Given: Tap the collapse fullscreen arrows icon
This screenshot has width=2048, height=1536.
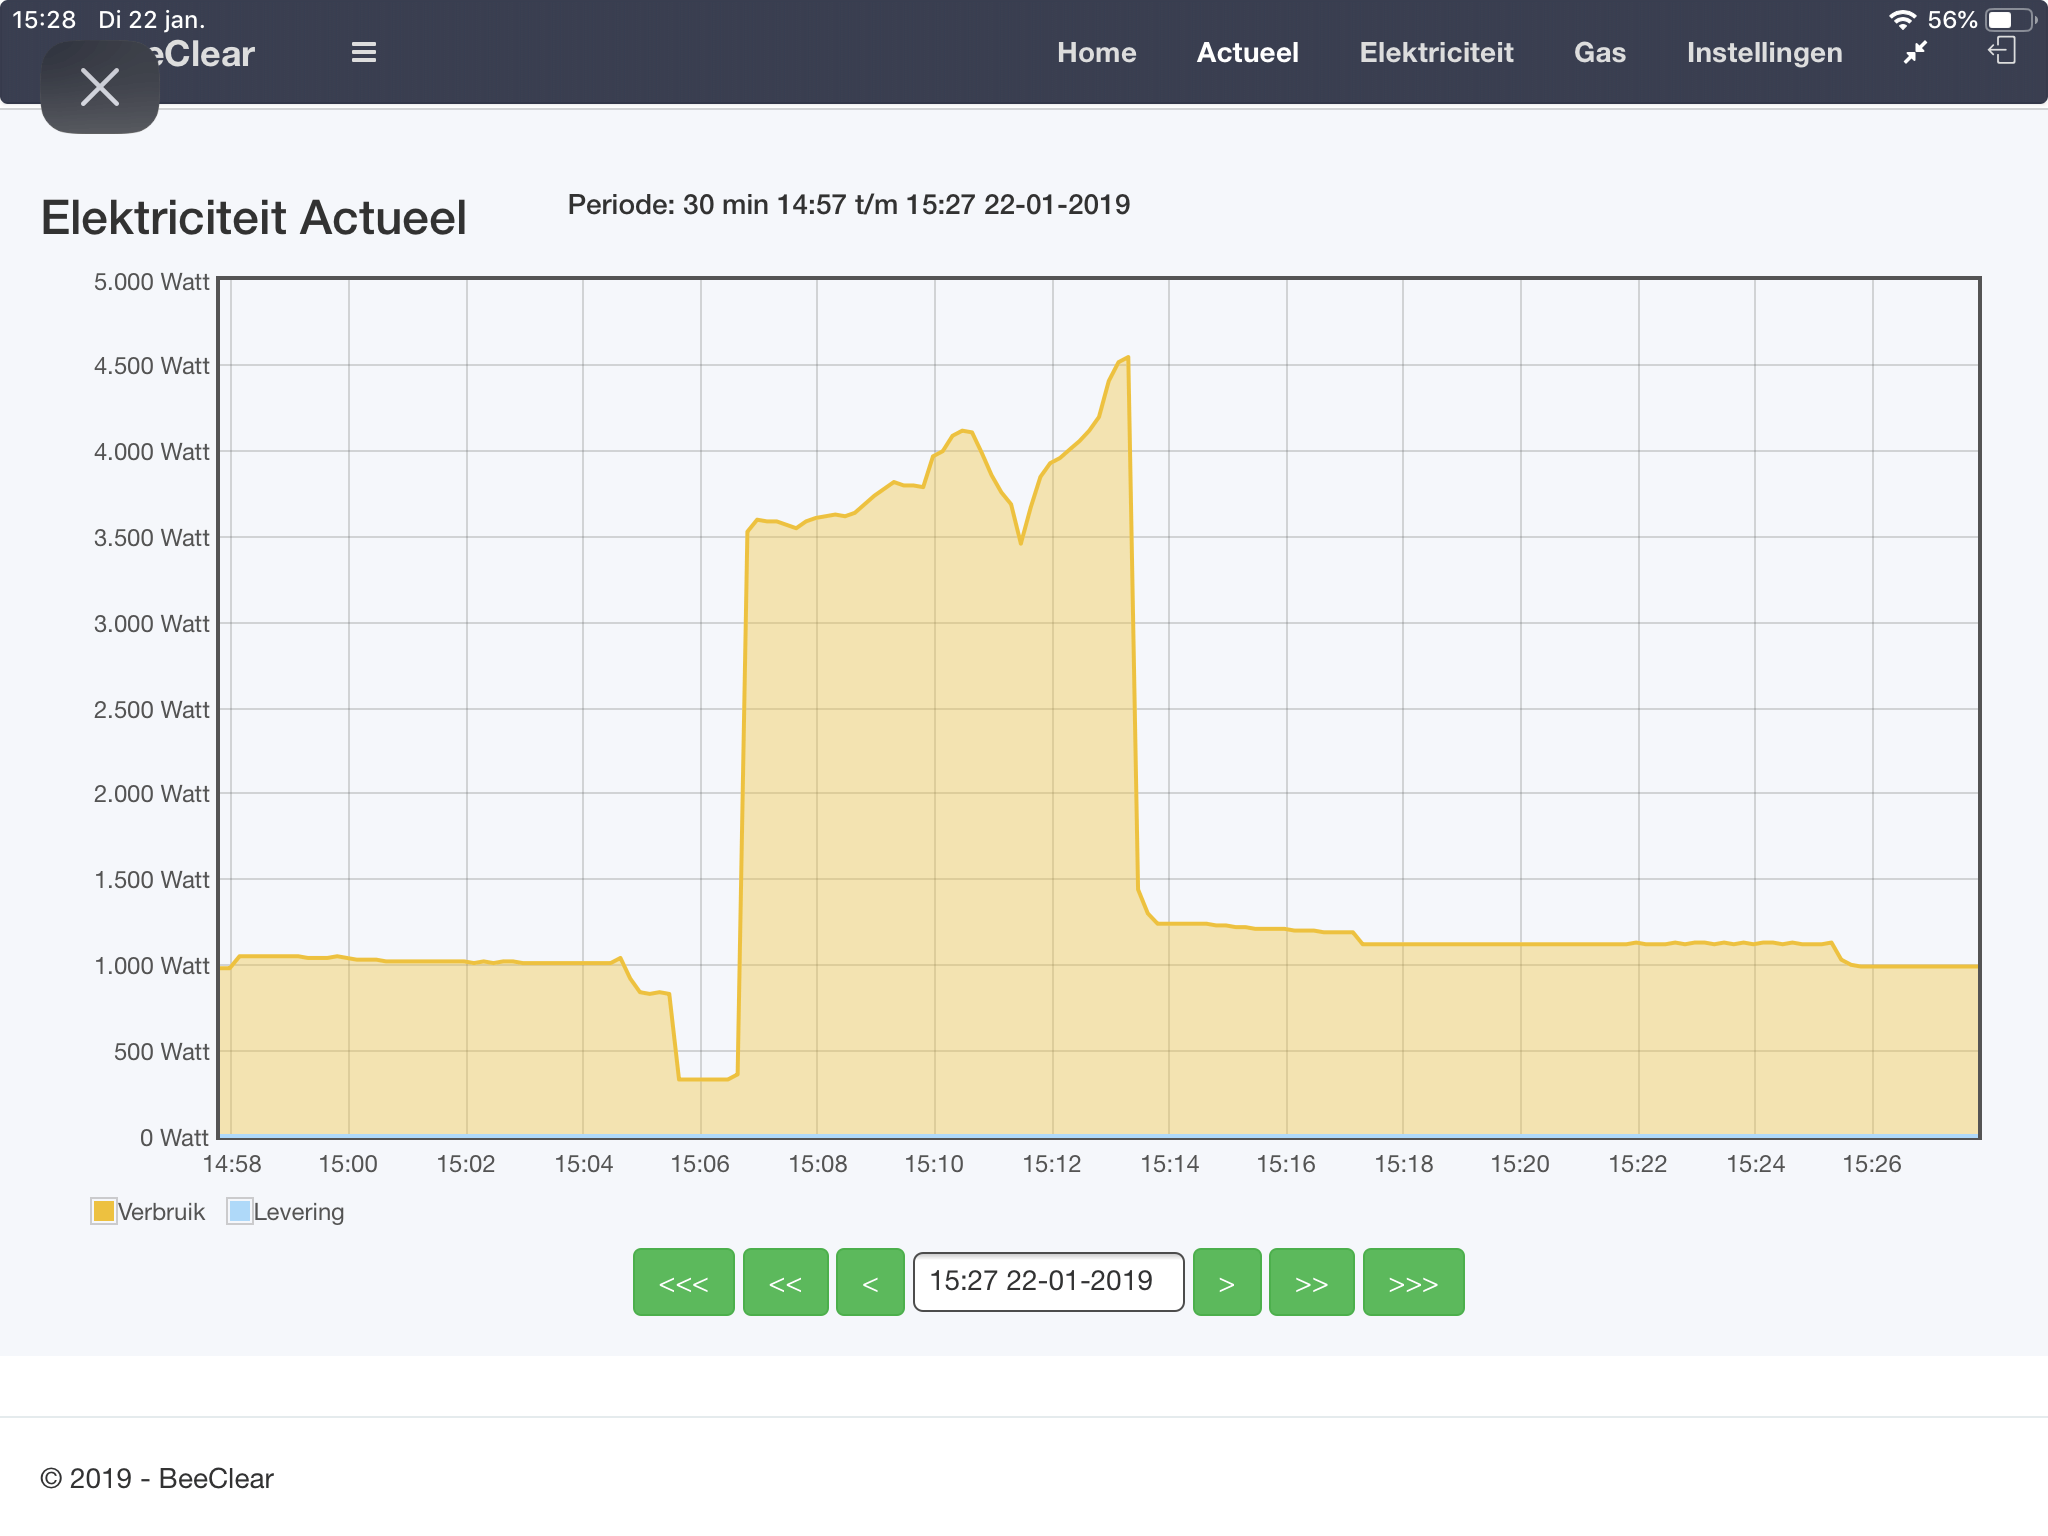Looking at the screenshot, I should (x=1915, y=52).
